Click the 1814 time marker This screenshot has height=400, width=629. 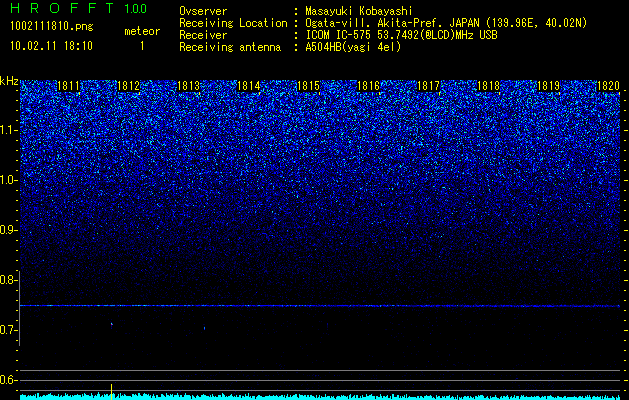(249, 86)
